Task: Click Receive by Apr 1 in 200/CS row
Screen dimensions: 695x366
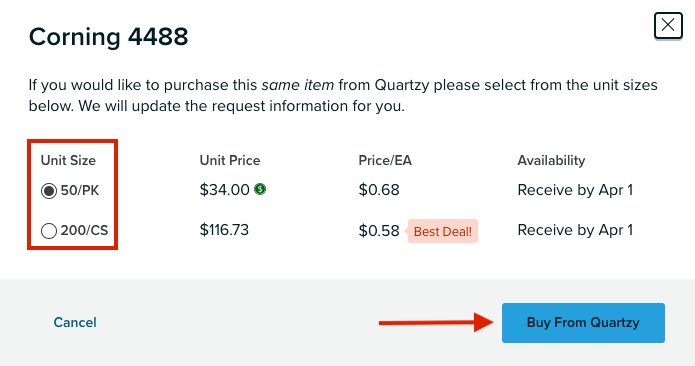Action: point(575,230)
